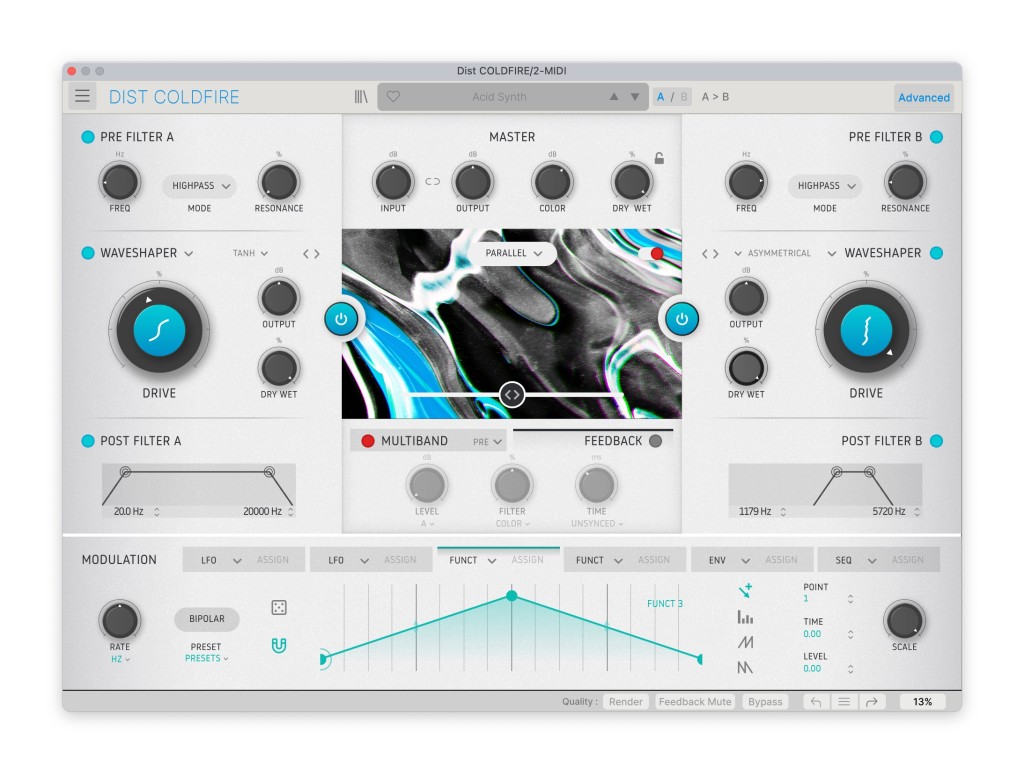This screenshot has width=1024, height=774.
Task: Click the Advanced button
Action: (x=923, y=97)
